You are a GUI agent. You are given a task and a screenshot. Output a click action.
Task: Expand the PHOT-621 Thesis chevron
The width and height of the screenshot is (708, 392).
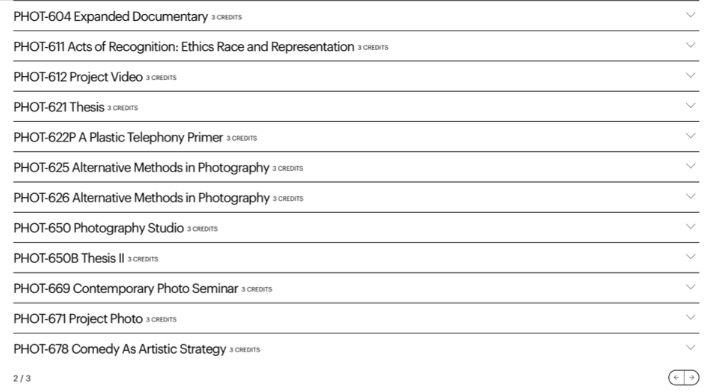pyautogui.click(x=690, y=106)
